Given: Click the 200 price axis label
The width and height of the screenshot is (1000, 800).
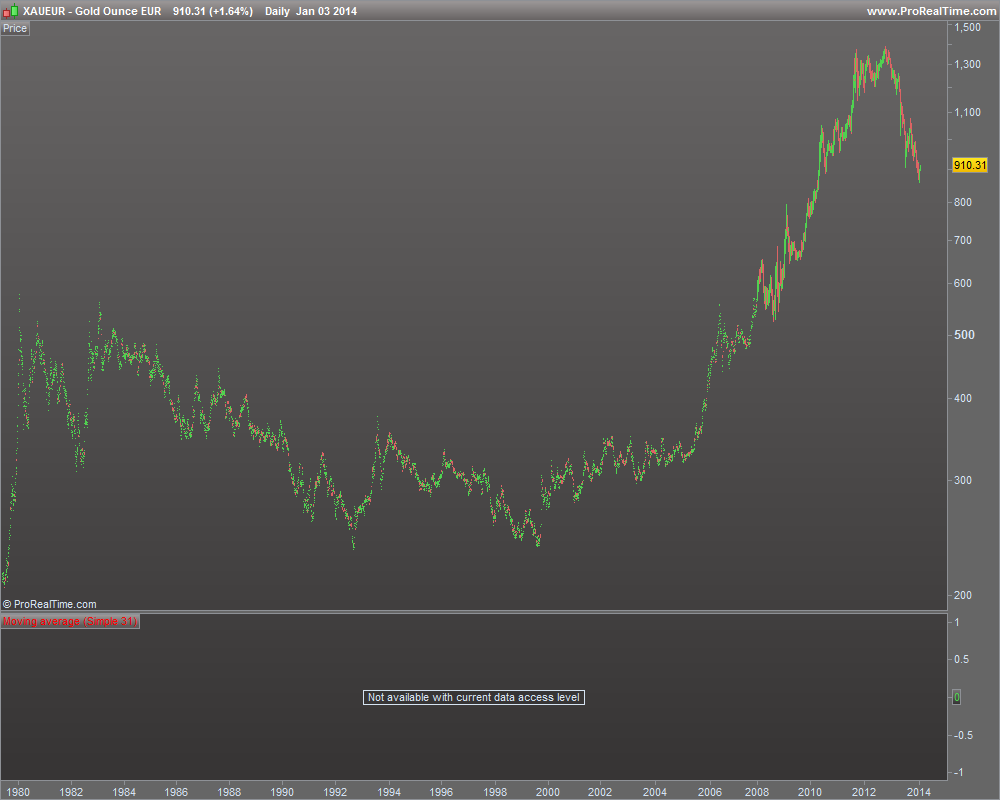Looking at the screenshot, I should pos(963,595).
